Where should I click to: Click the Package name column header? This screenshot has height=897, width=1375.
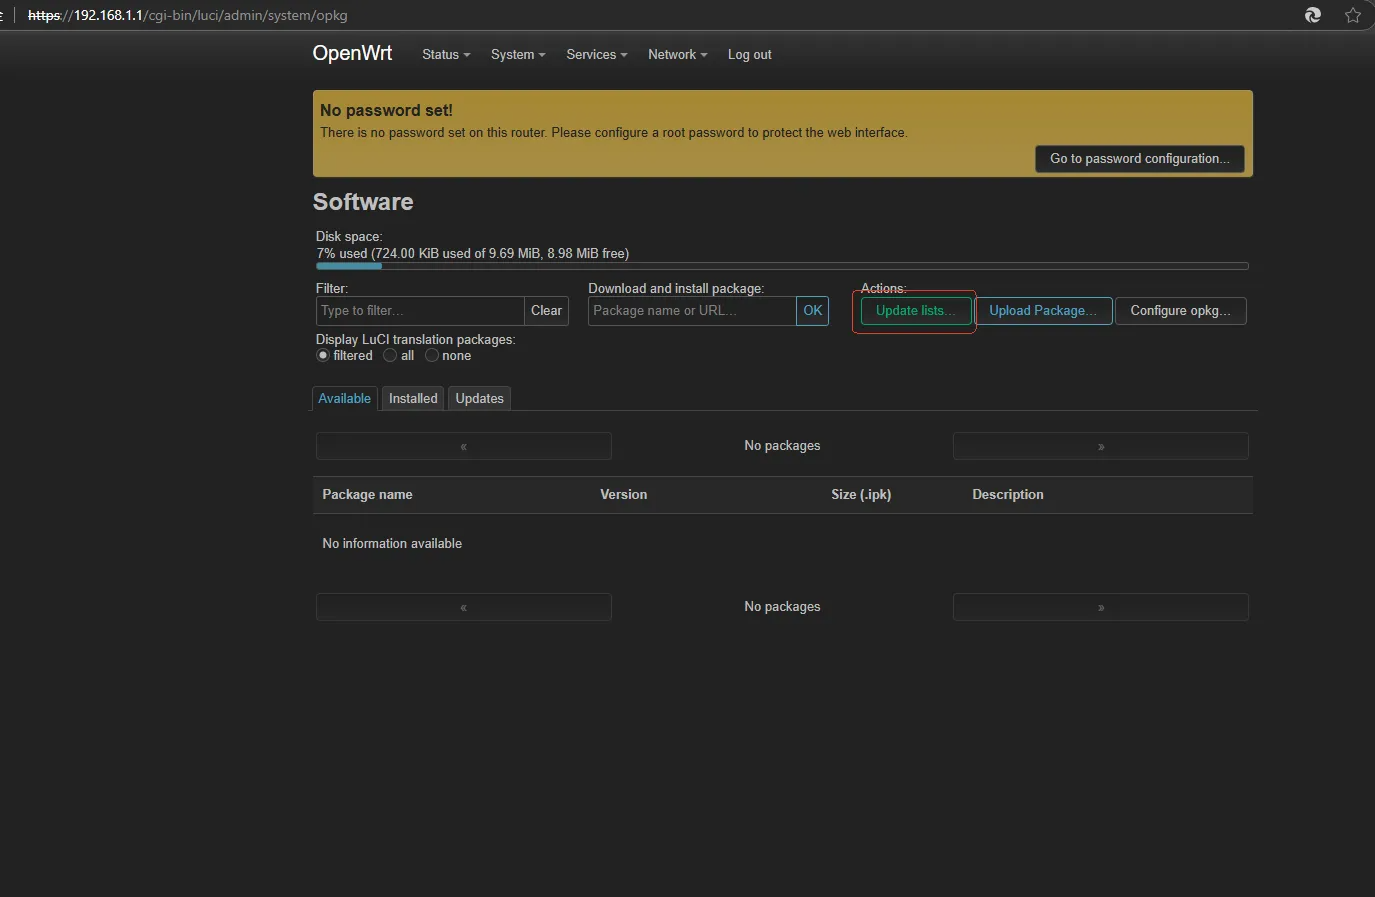click(367, 495)
